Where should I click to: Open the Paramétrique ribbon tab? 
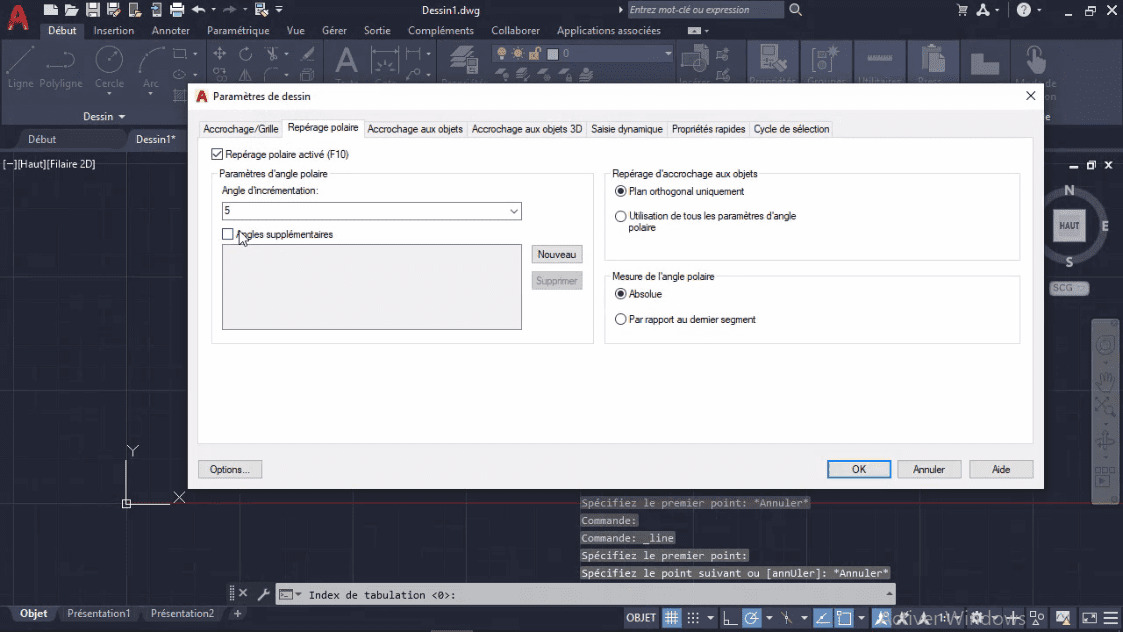(x=238, y=30)
